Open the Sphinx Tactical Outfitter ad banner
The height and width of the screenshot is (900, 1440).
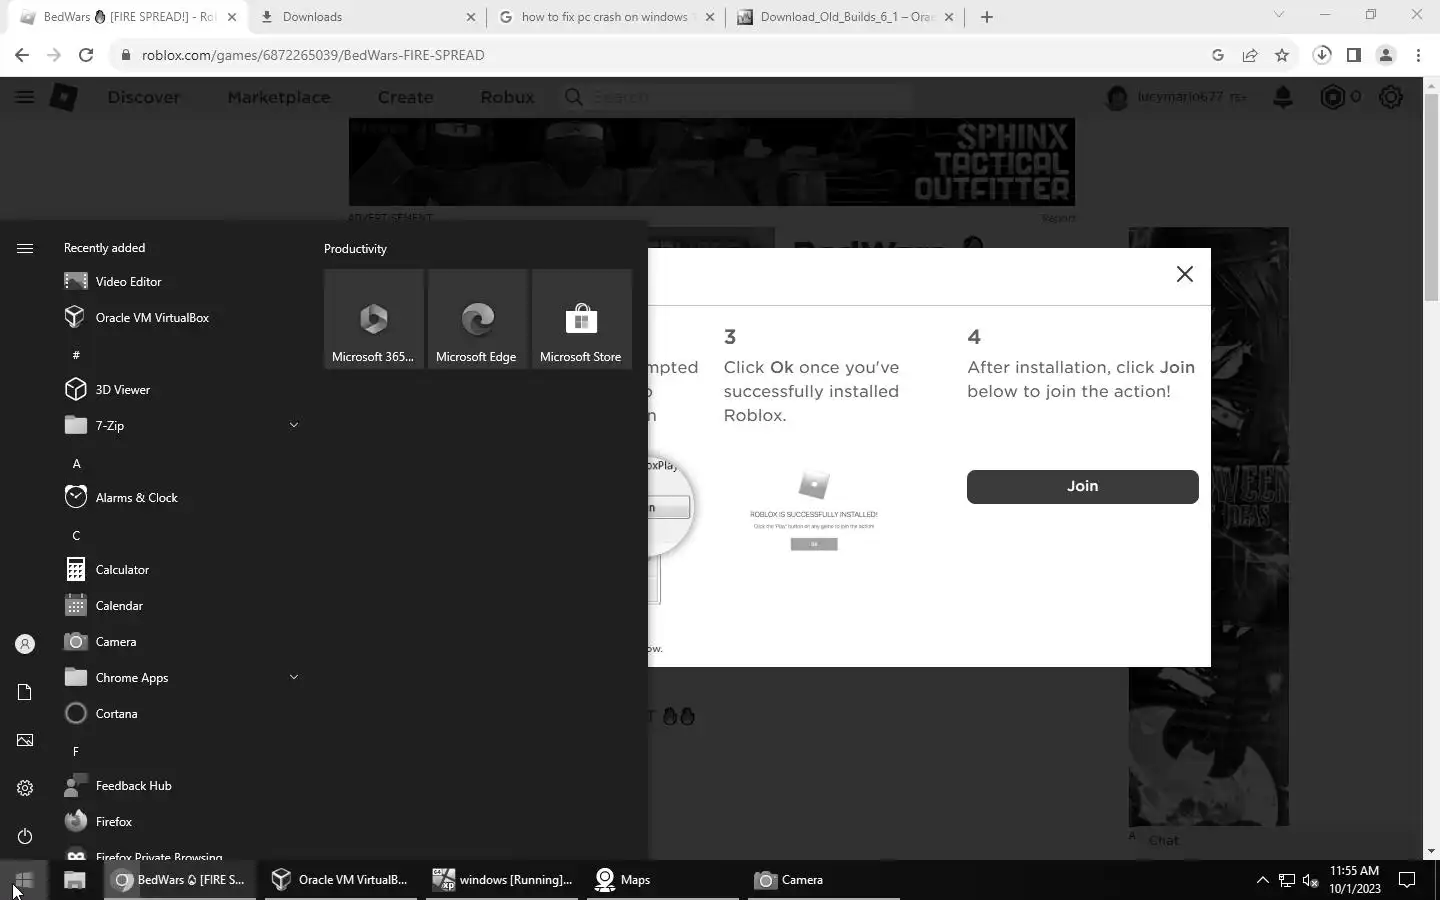coord(712,162)
